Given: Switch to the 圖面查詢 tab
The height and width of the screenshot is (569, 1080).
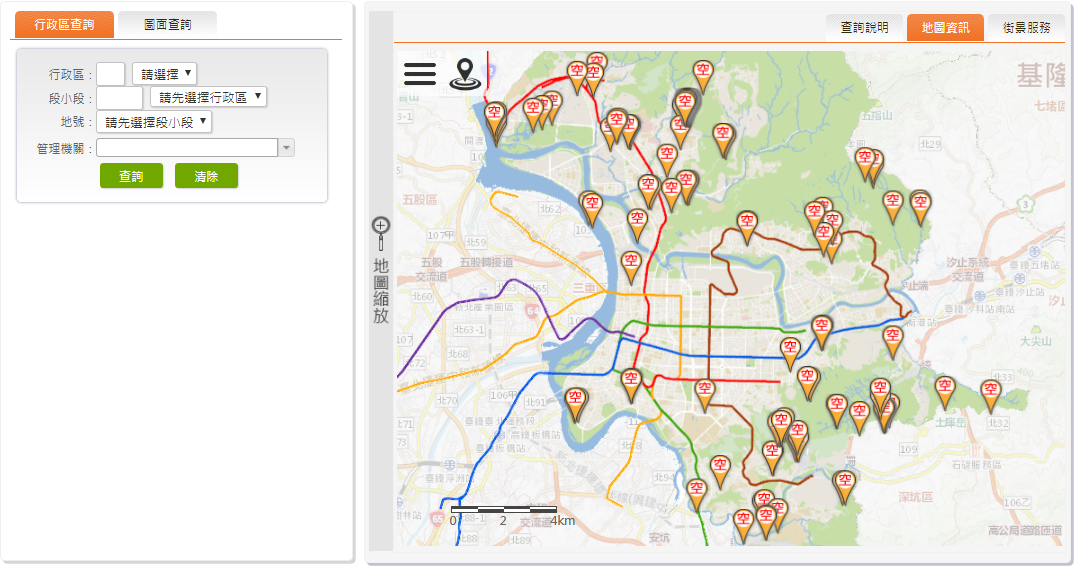Looking at the screenshot, I should coord(167,24).
